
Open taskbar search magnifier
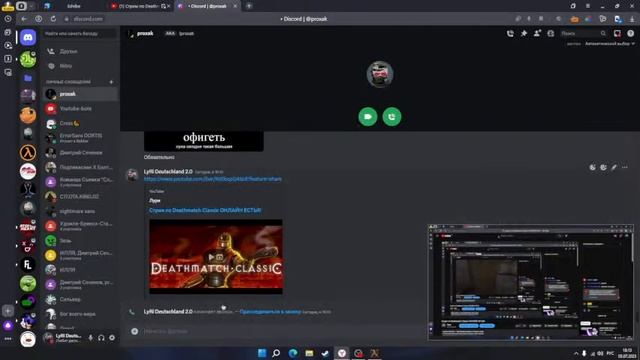click(276, 353)
